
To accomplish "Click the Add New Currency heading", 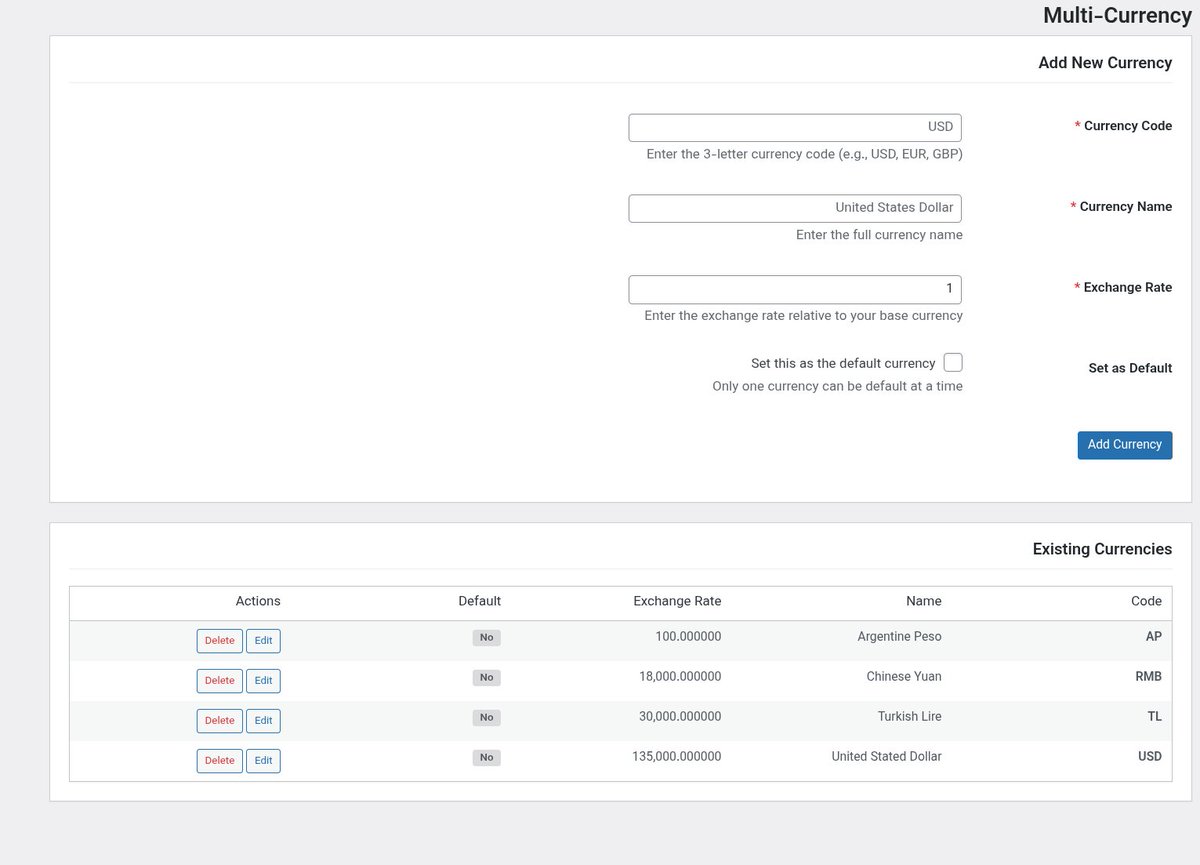I will [1105, 62].
